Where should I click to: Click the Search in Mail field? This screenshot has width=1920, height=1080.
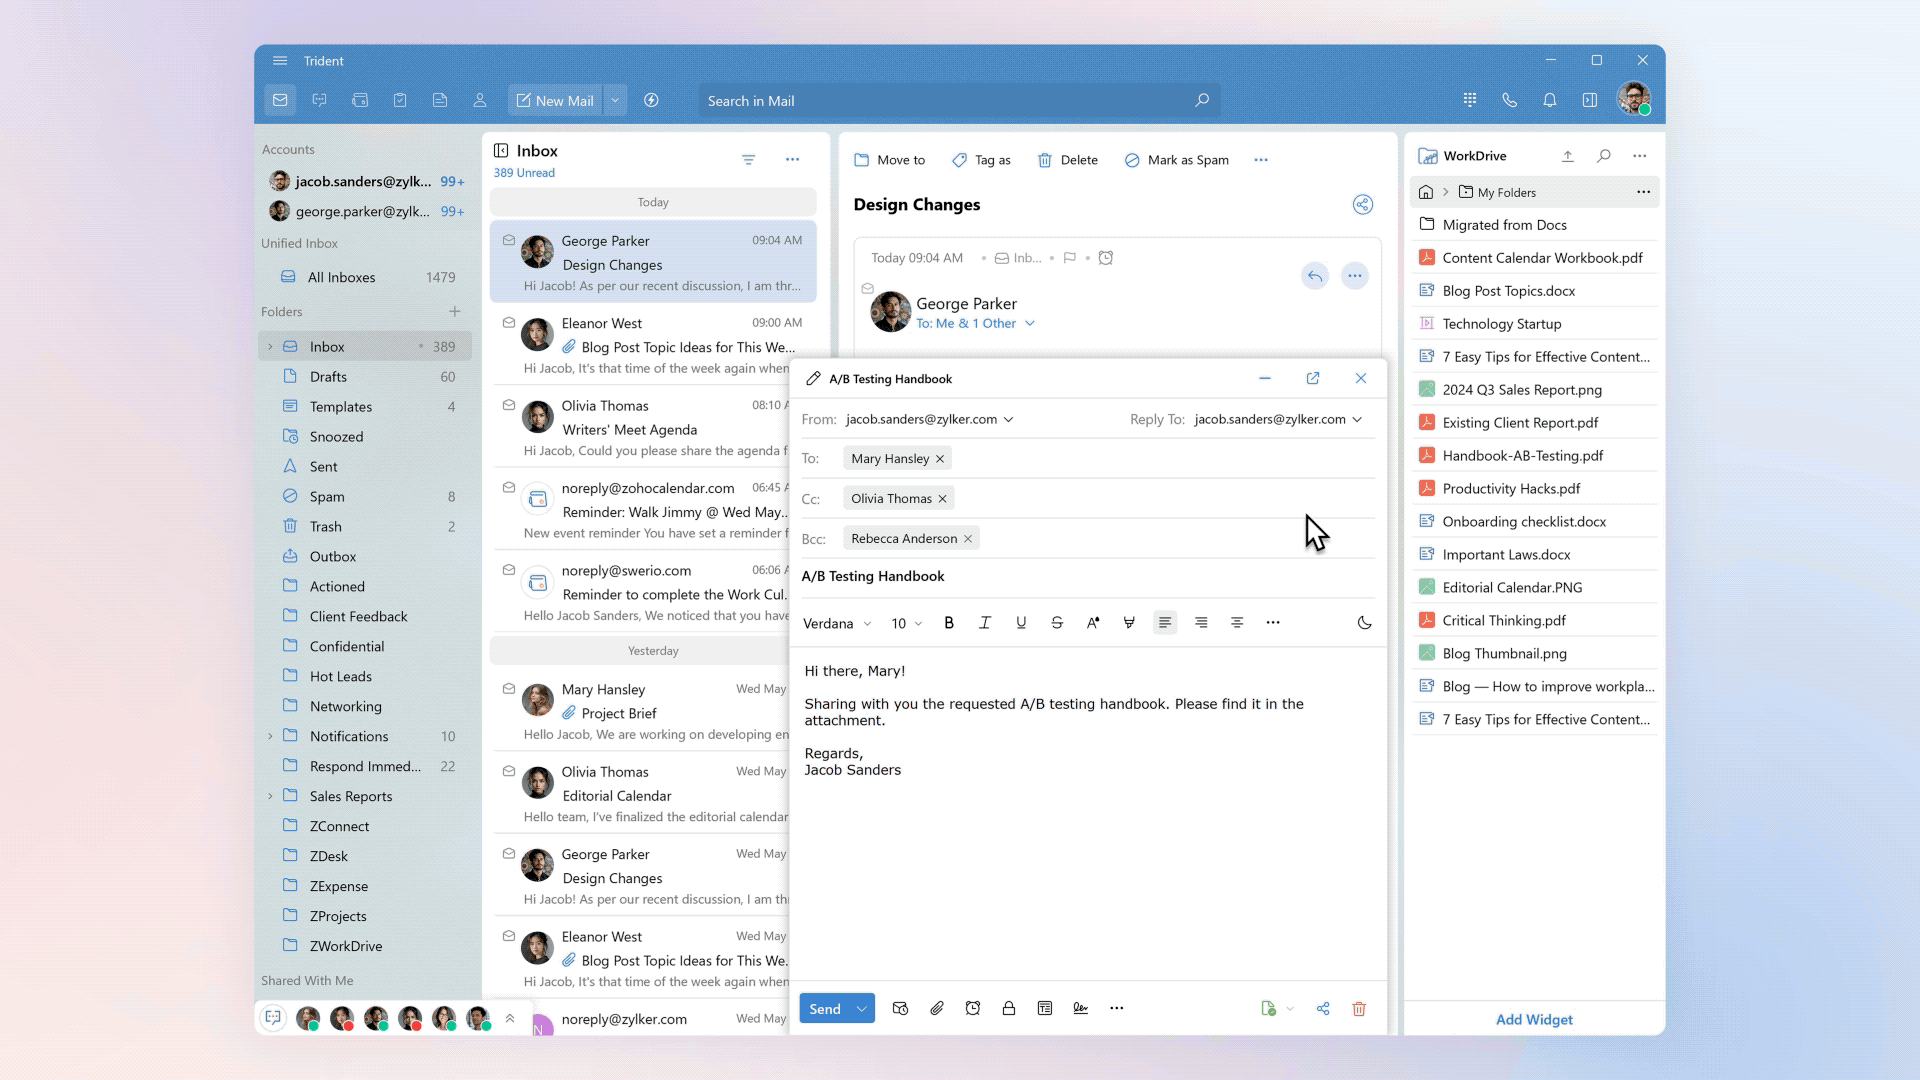tap(945, 101)
